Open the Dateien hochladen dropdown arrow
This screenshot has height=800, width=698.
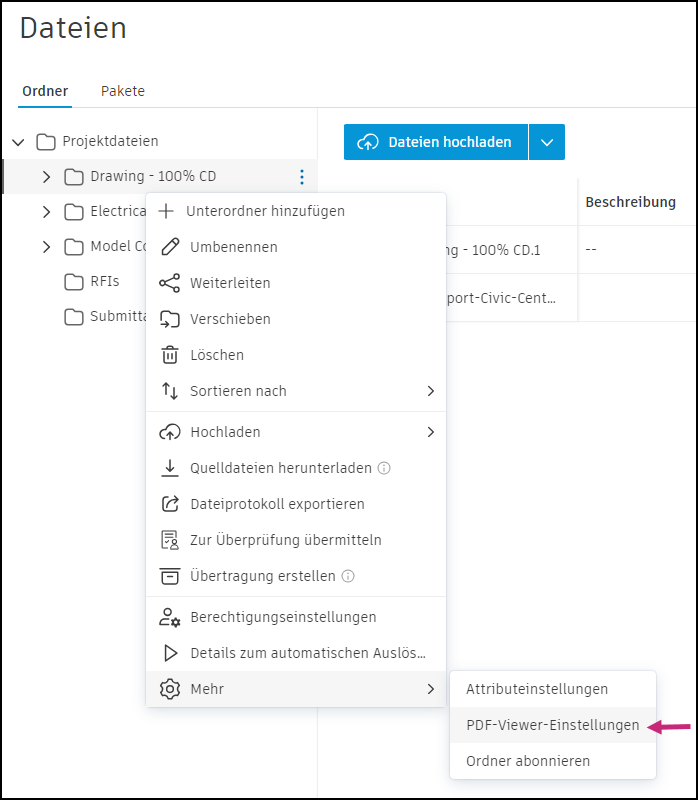tap(547, 142)
